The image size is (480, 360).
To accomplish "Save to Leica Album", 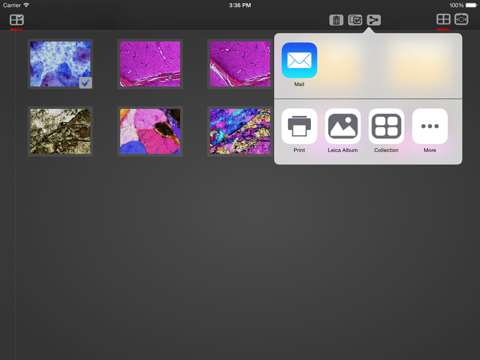I will tap(343, 126).
